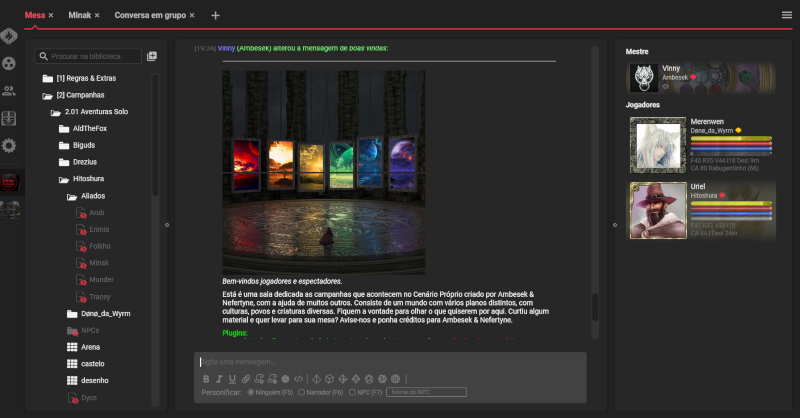Click the Procurar na biblioteca search field

click(x=88, y=56)
